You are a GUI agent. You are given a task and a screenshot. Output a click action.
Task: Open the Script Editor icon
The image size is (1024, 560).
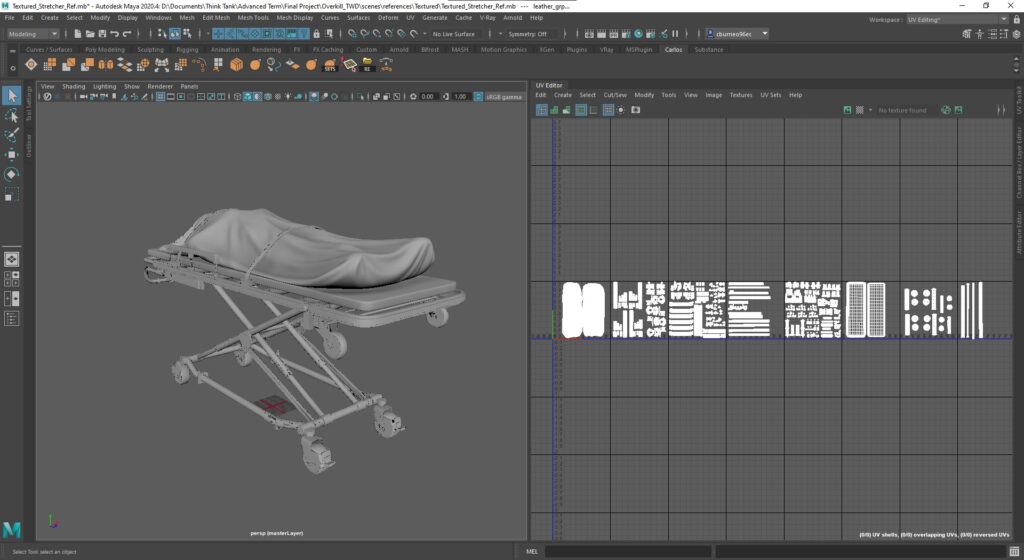[1014, 552]
